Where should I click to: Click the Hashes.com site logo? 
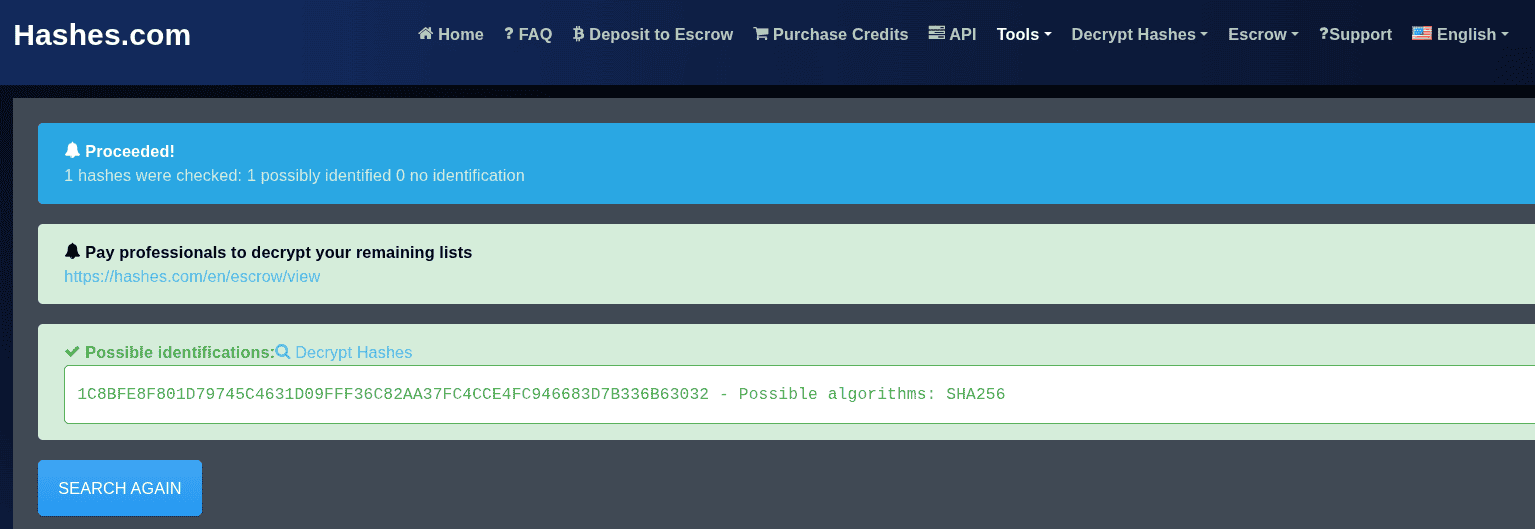102,35
